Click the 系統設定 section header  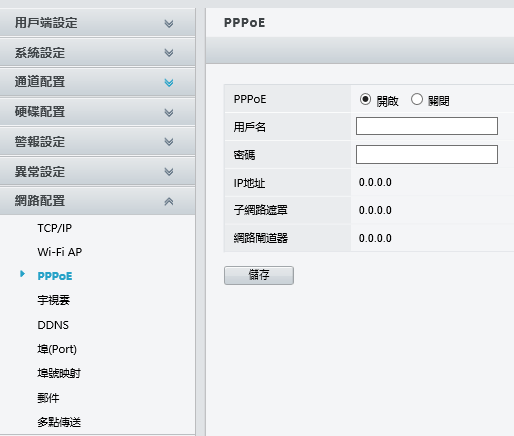pyautogui.click(x=97, y=53)
